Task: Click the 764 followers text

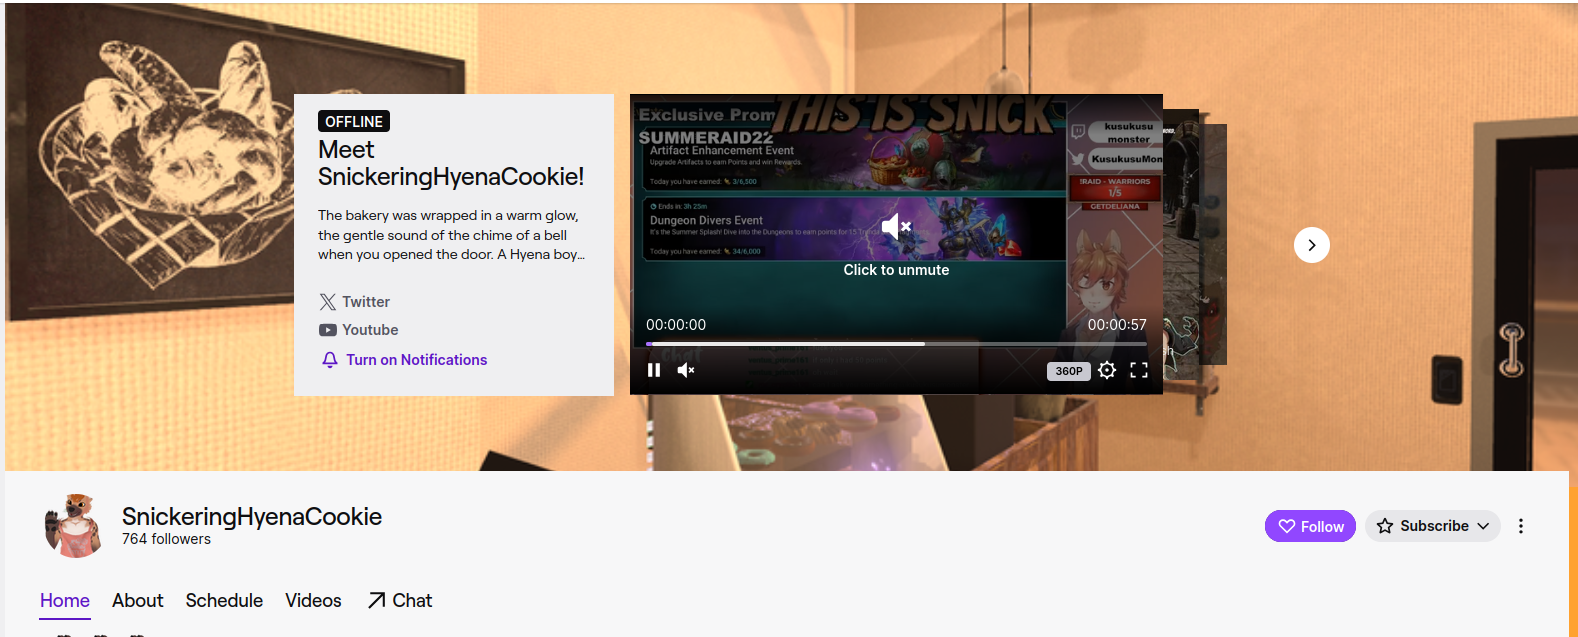Action: click(166, 539)
